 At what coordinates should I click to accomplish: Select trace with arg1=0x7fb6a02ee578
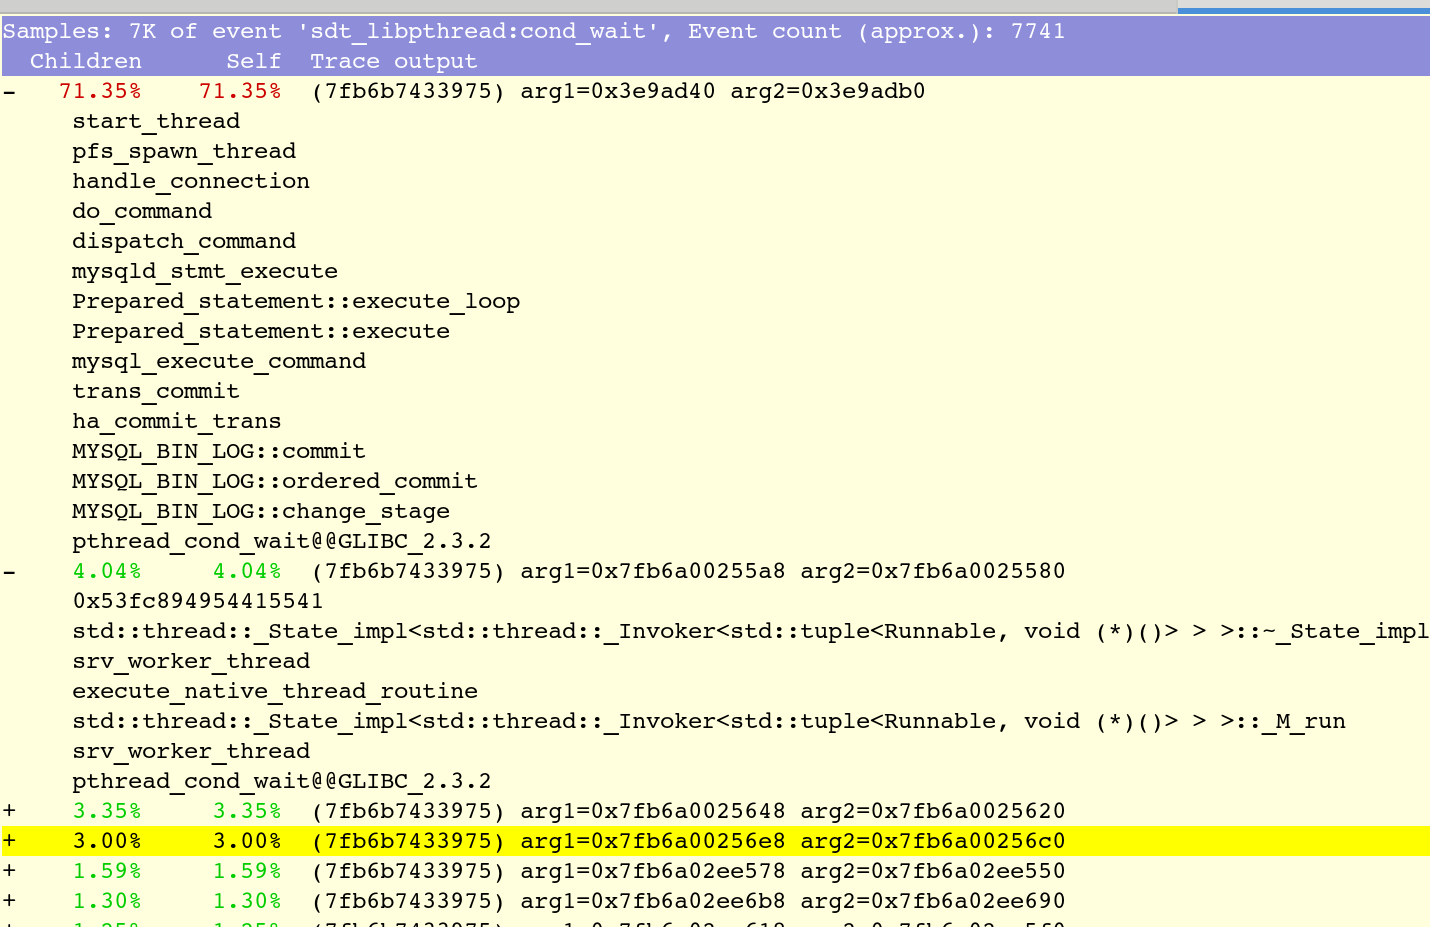688,871
